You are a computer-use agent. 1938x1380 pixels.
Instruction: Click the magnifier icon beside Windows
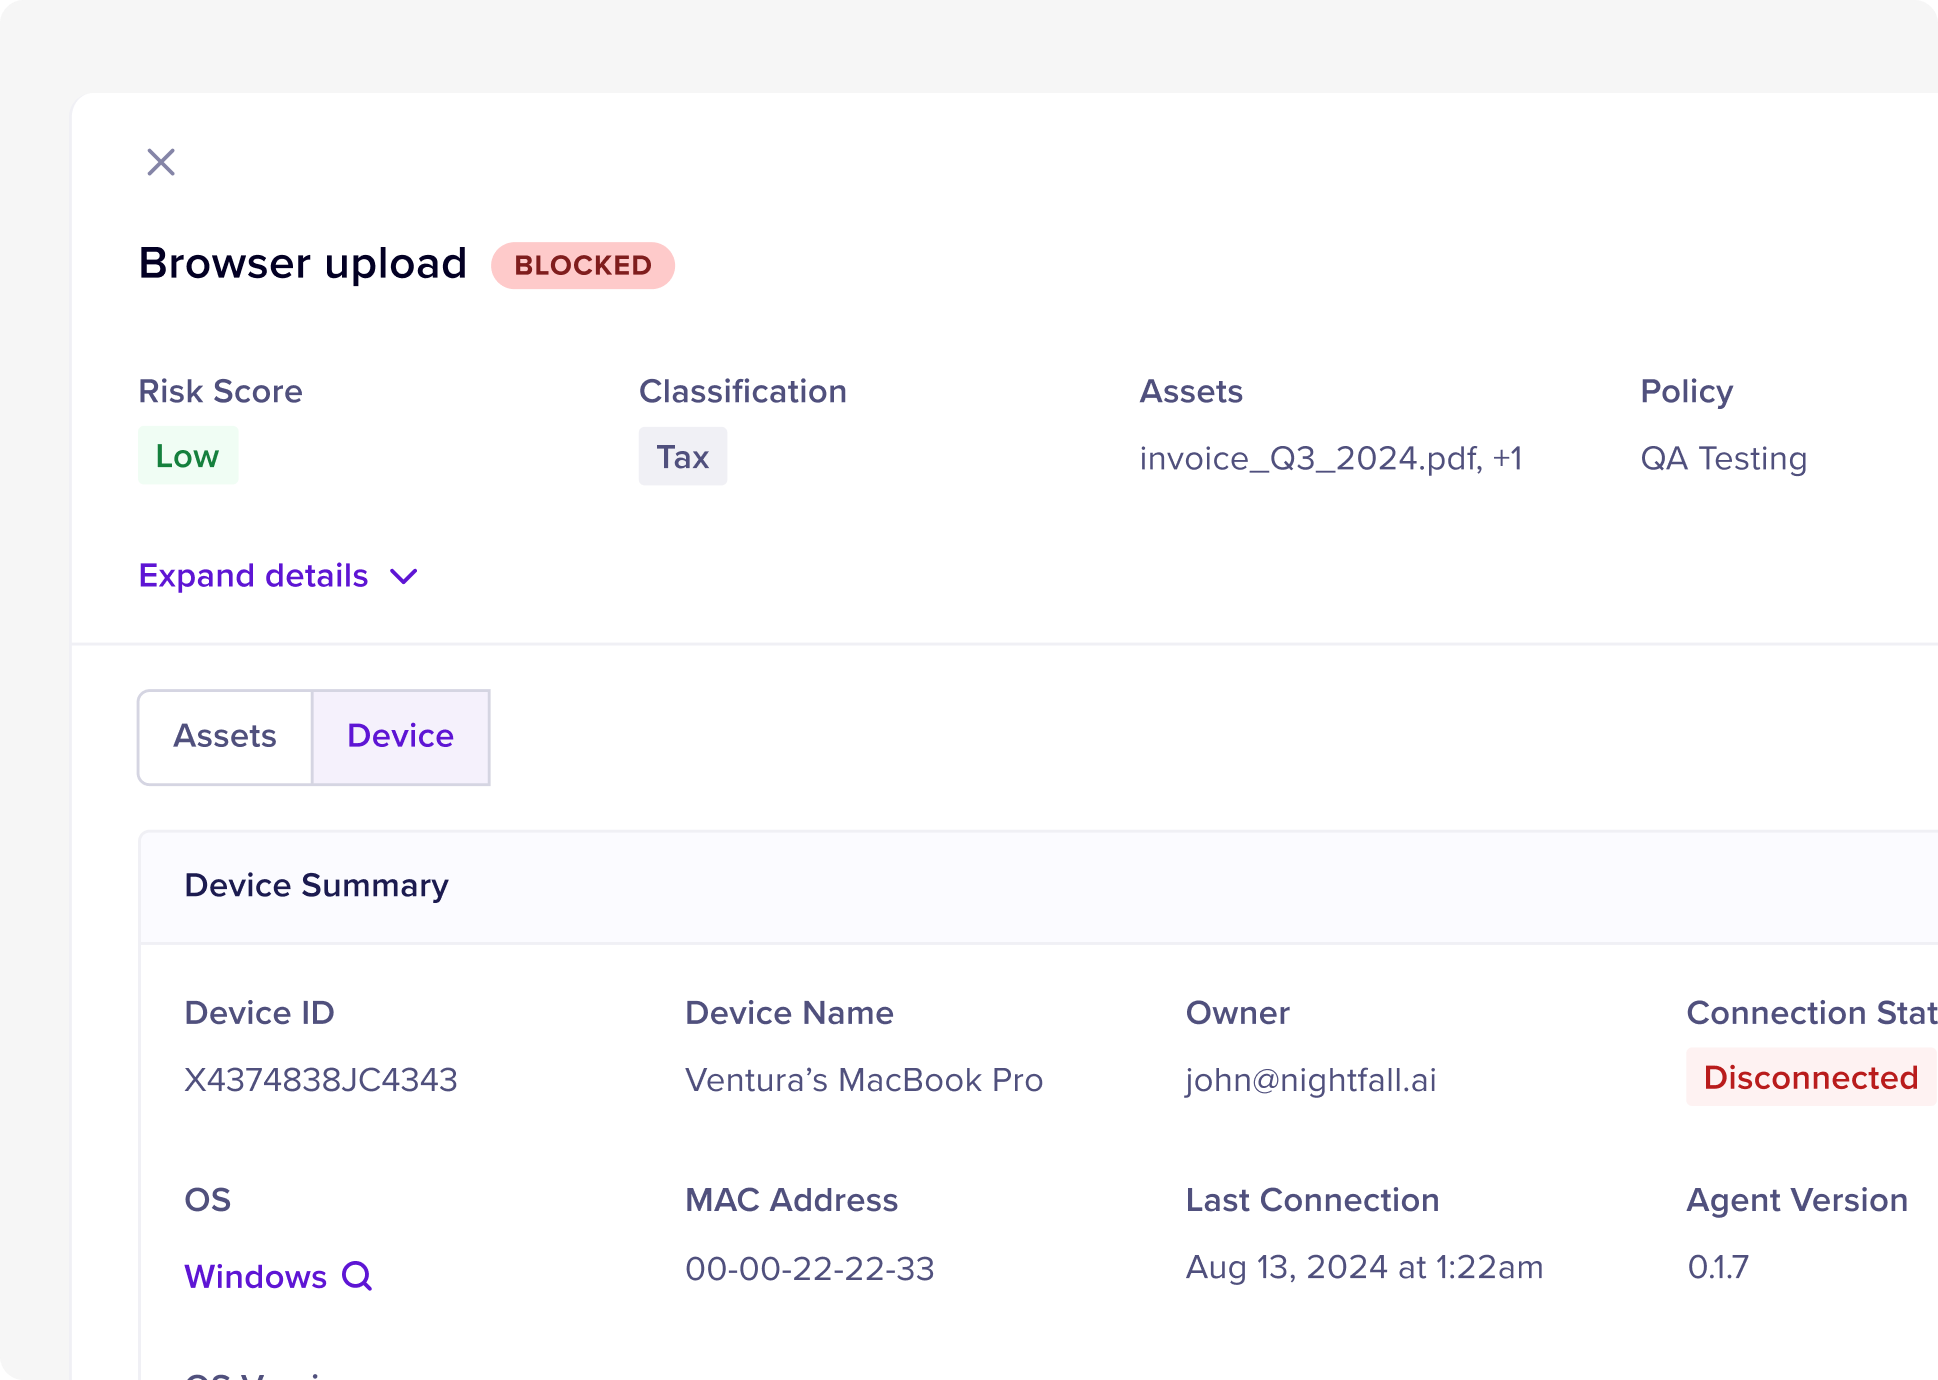[357, 1276]
